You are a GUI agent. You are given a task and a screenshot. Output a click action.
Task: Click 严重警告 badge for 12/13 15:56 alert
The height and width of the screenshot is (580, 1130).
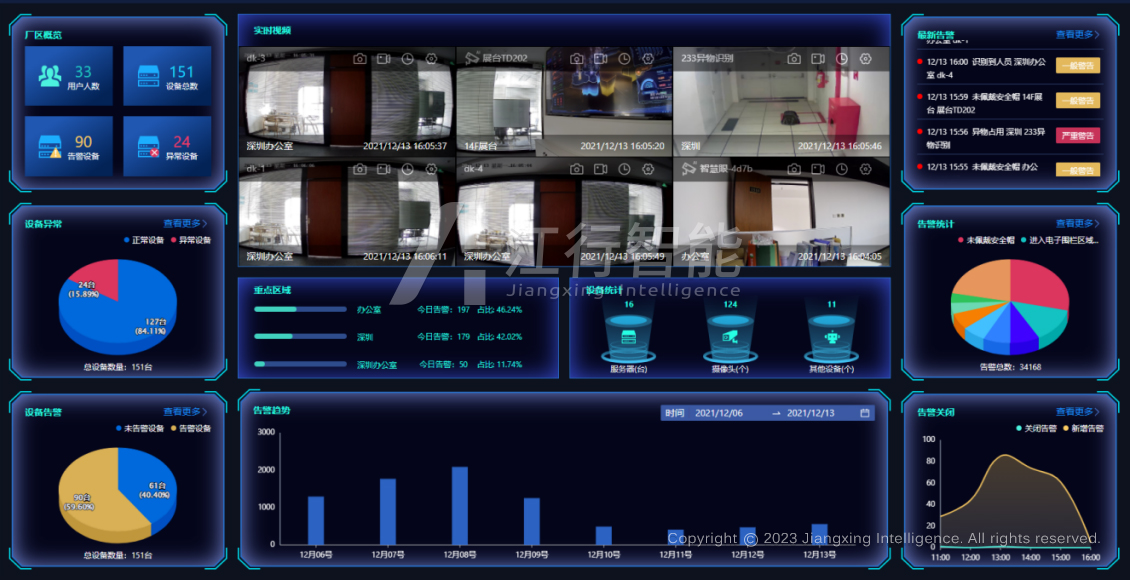(1078, 135)
